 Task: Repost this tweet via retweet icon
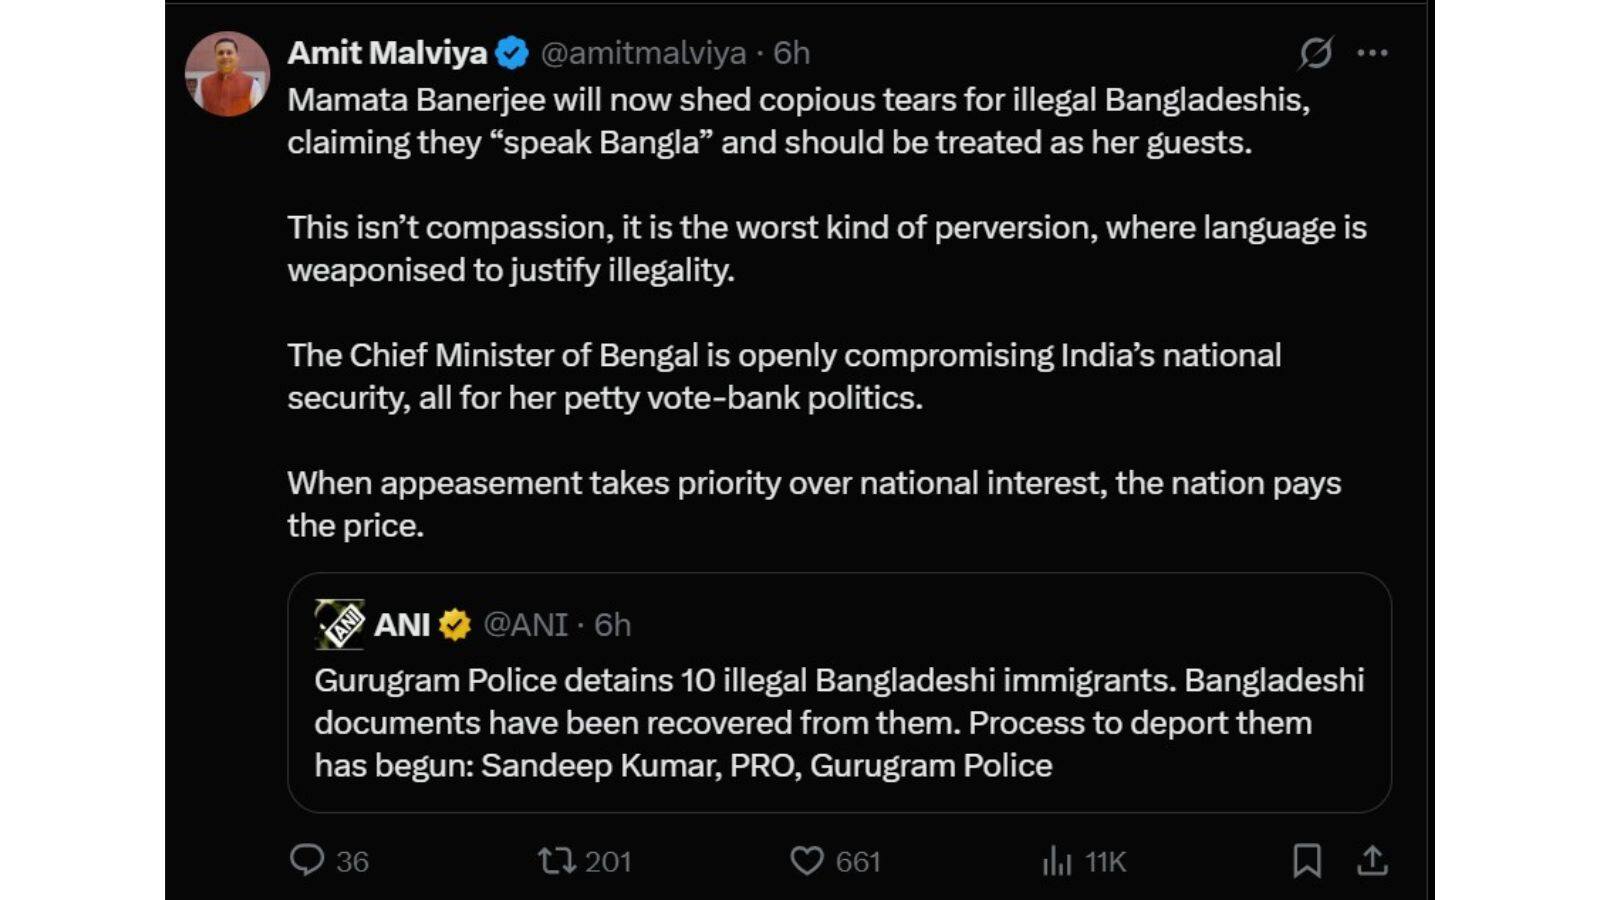556,860
